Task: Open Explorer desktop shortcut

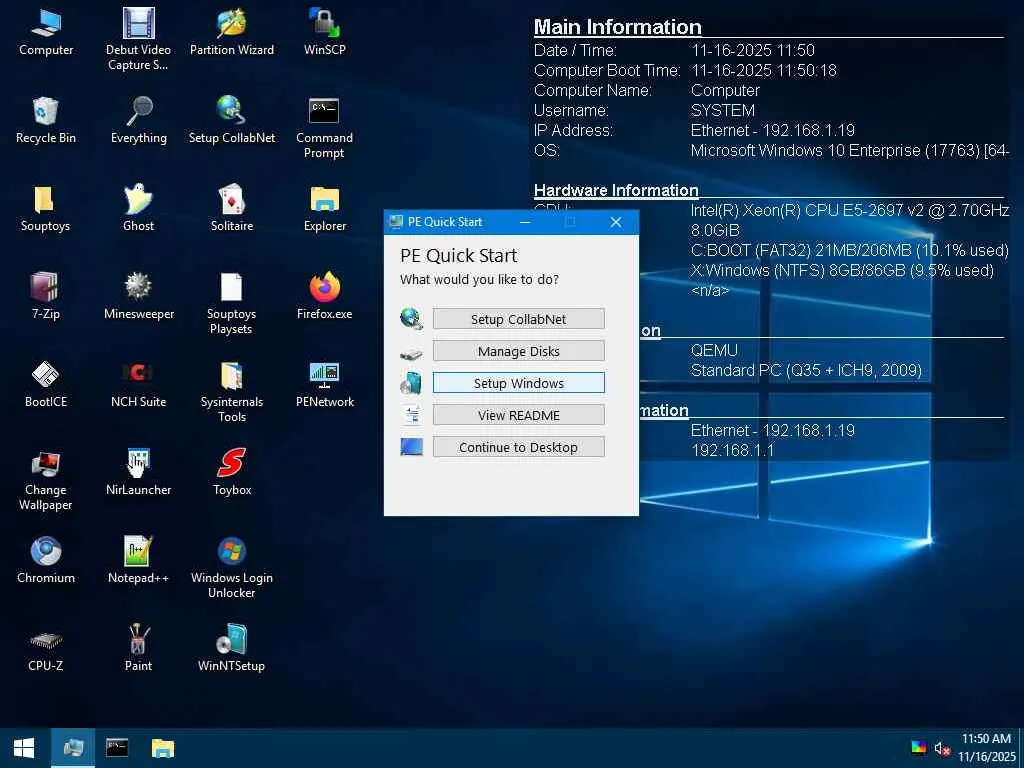Action: pyautogui.click(x=325, y=208)
